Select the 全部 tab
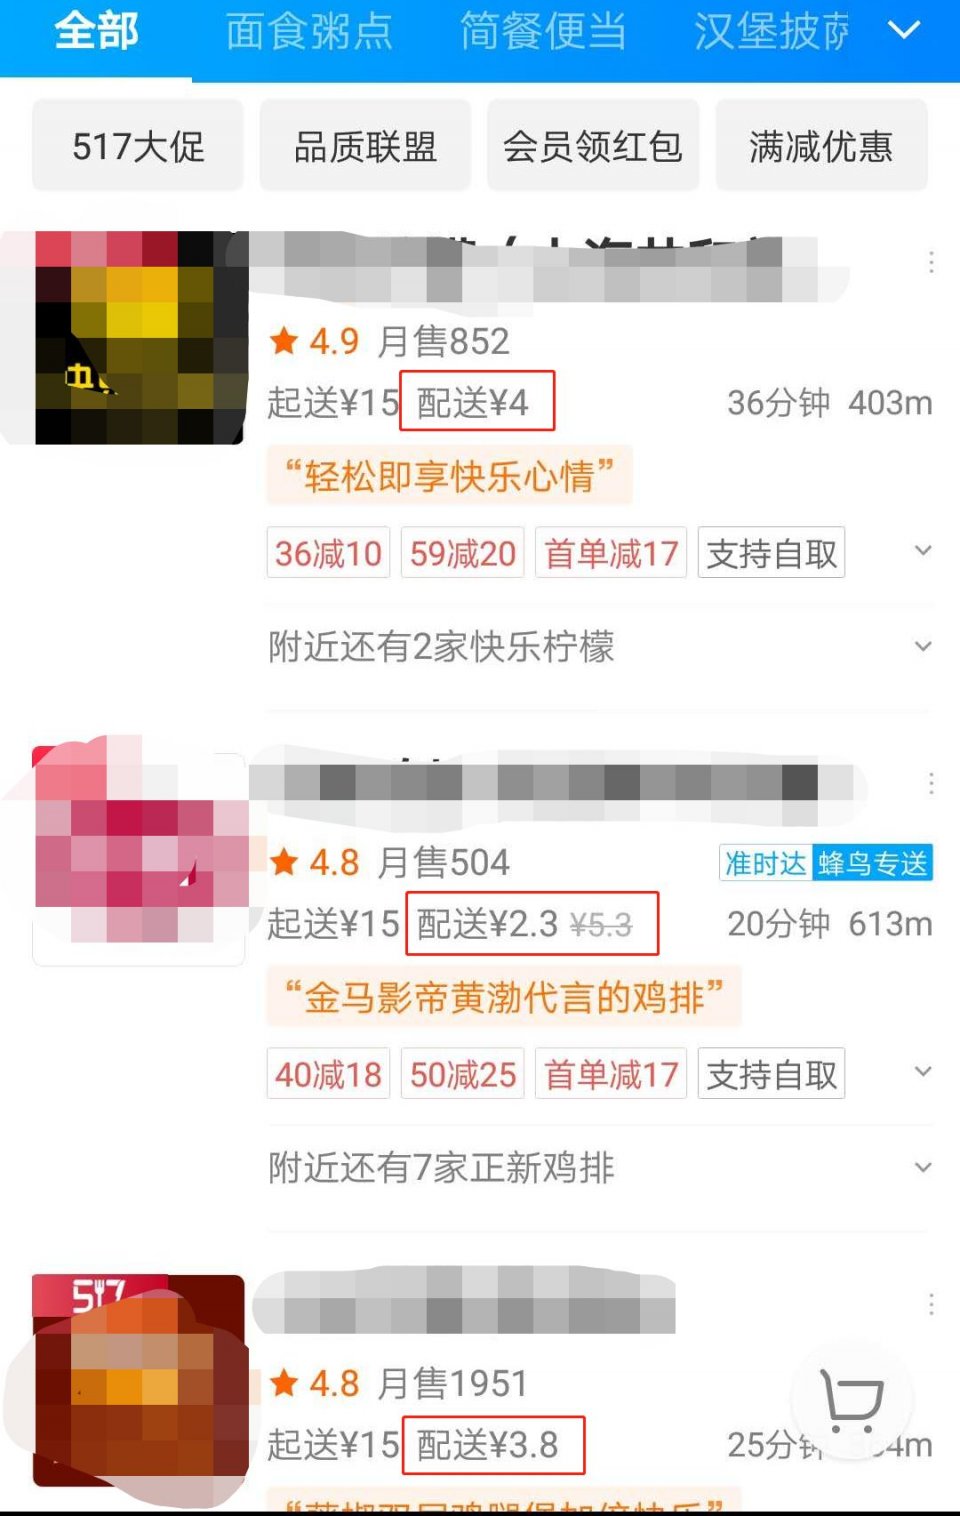Viewport: 960px width, 1516px height. coord(96,32)
